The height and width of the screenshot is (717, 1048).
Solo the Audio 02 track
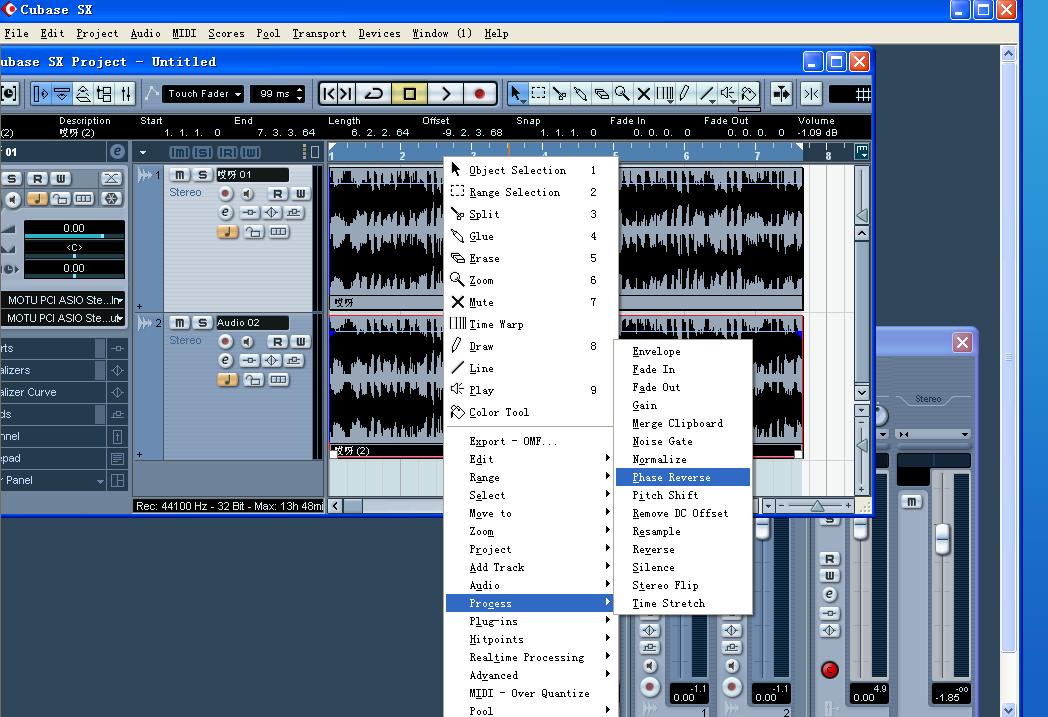[x=202, y=322]
